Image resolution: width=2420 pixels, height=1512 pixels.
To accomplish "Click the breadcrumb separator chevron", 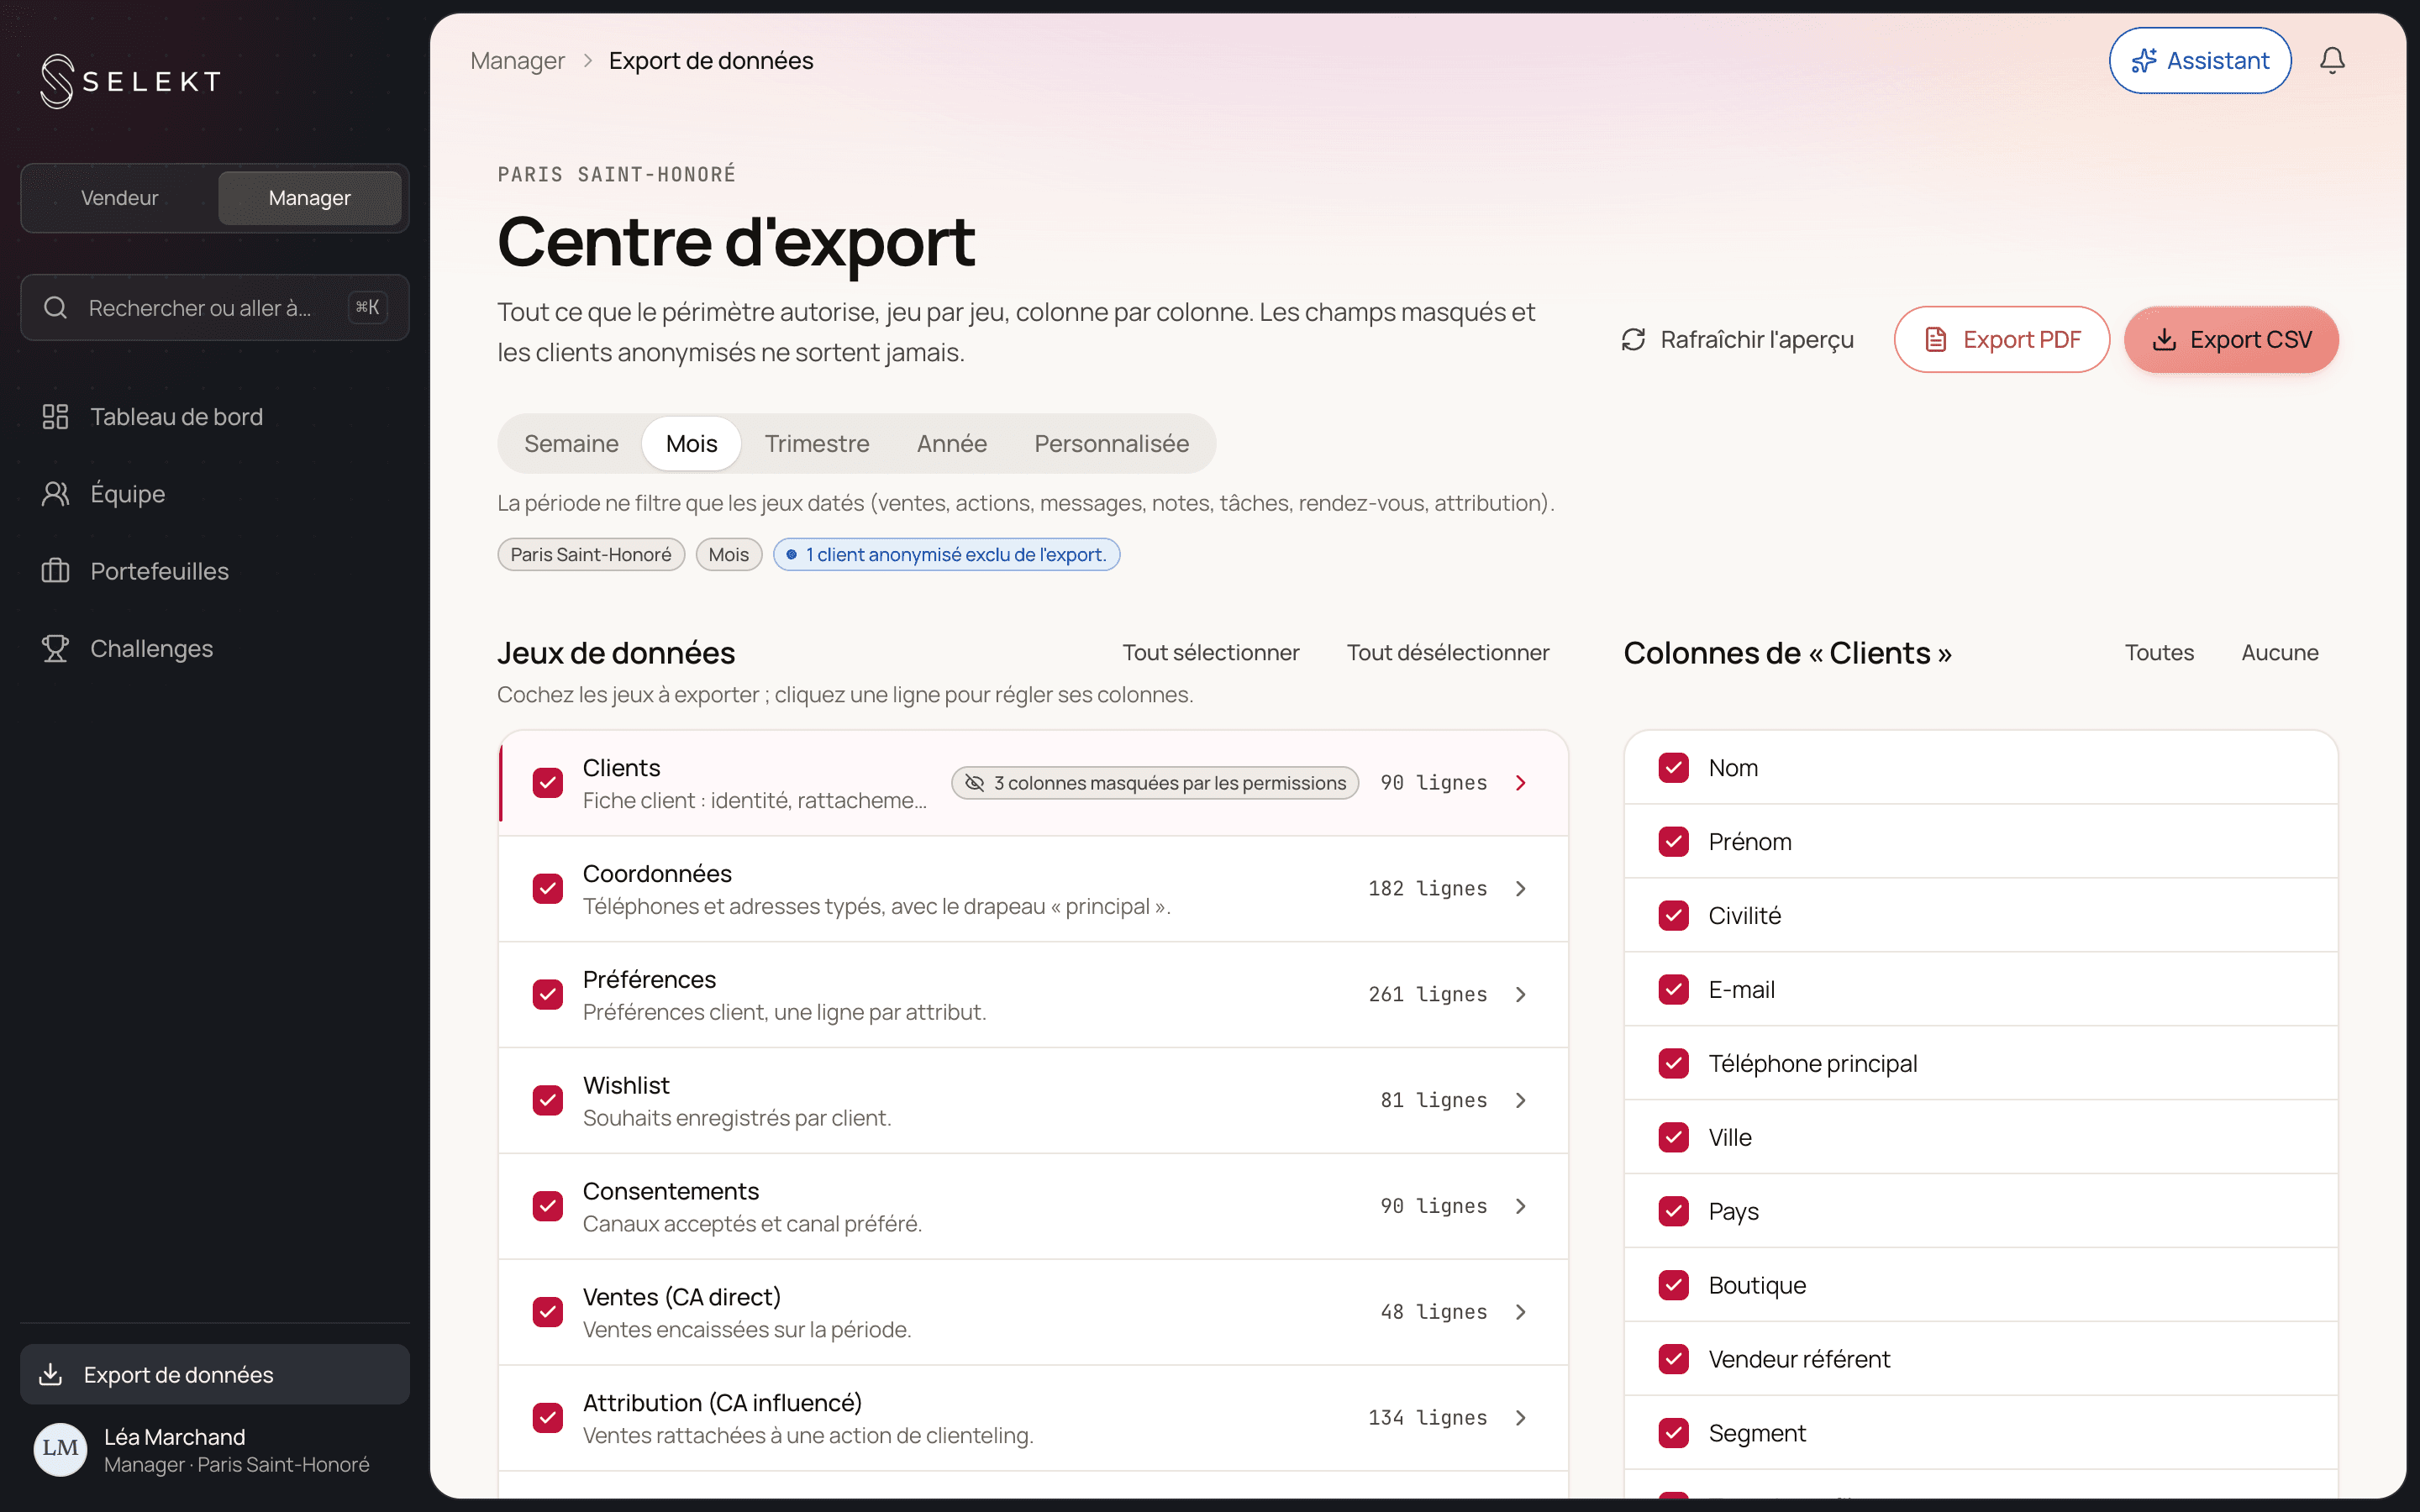I will coord(587,61).
